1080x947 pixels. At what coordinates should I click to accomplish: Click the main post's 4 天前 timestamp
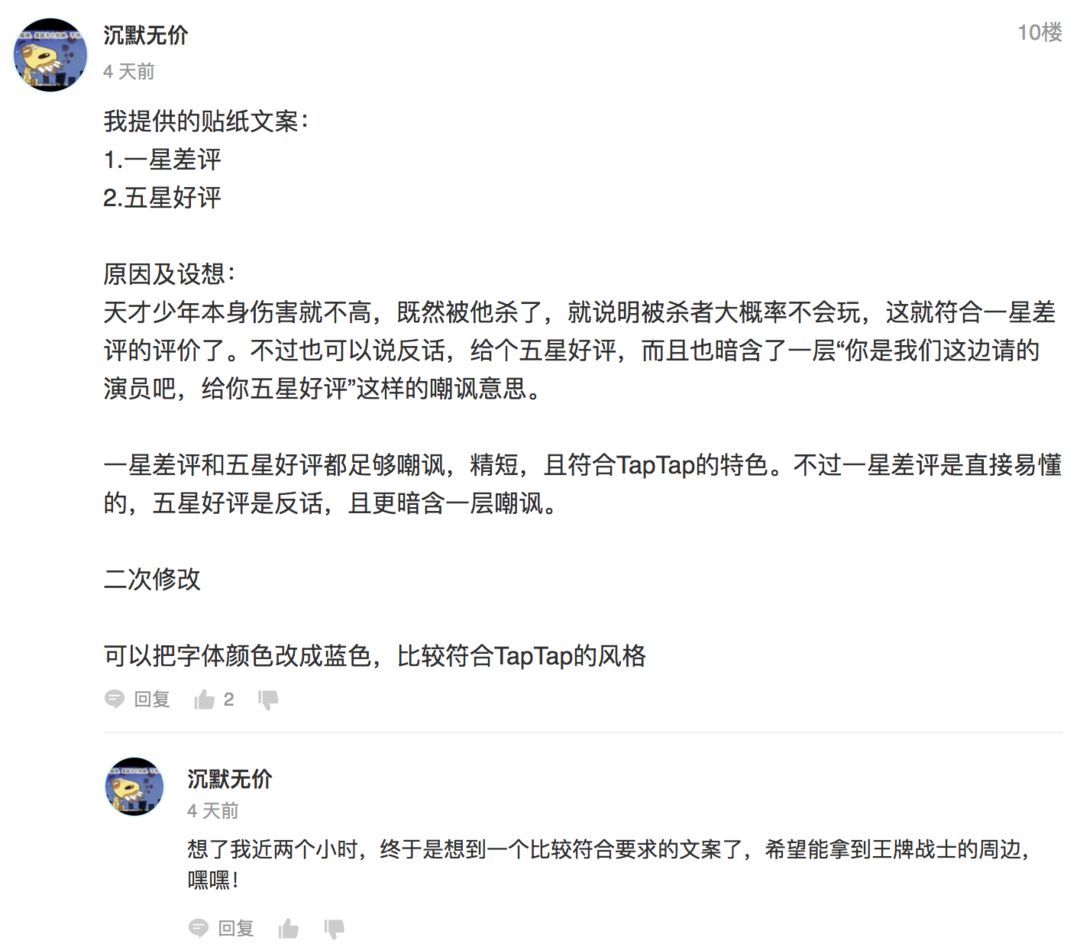tap(129, 71)
